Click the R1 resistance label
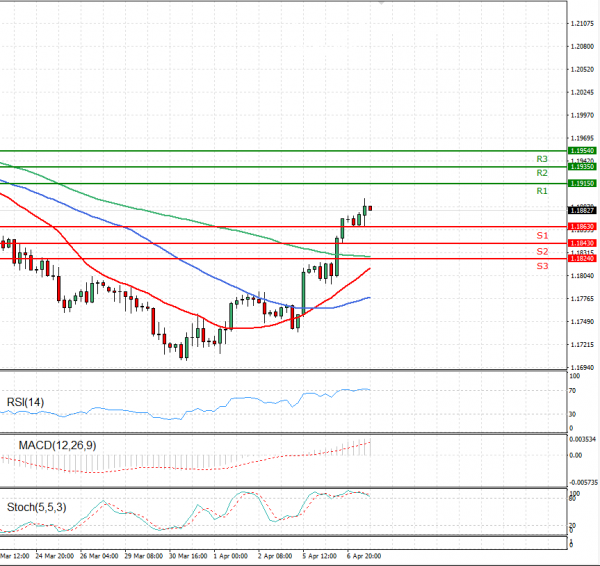600x566 pixels. coord(541,191)
